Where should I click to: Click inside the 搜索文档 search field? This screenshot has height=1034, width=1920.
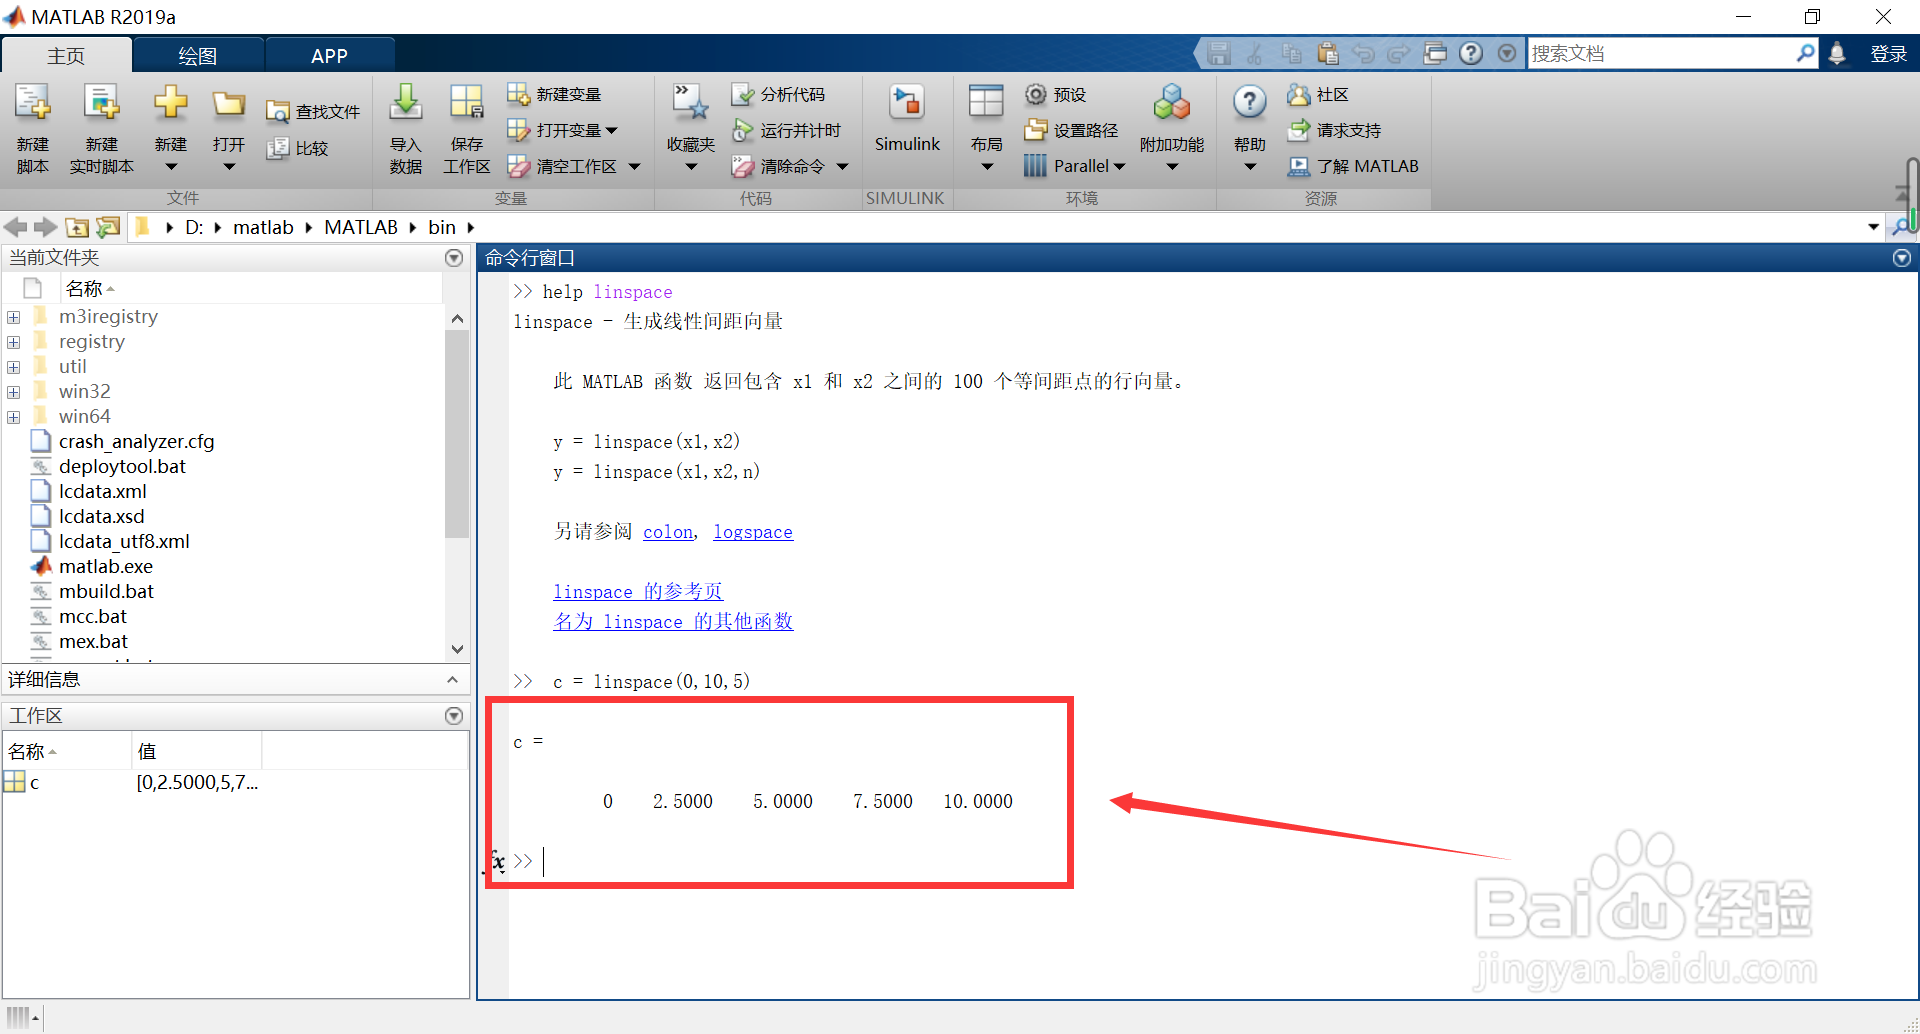tap(1661, 53)
